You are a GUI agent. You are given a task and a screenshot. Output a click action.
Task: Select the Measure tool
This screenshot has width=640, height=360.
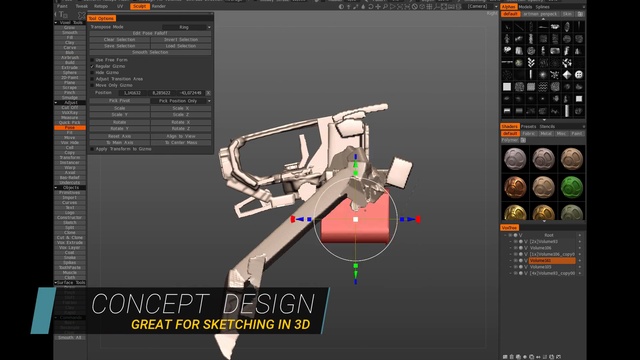pos(70,118)
